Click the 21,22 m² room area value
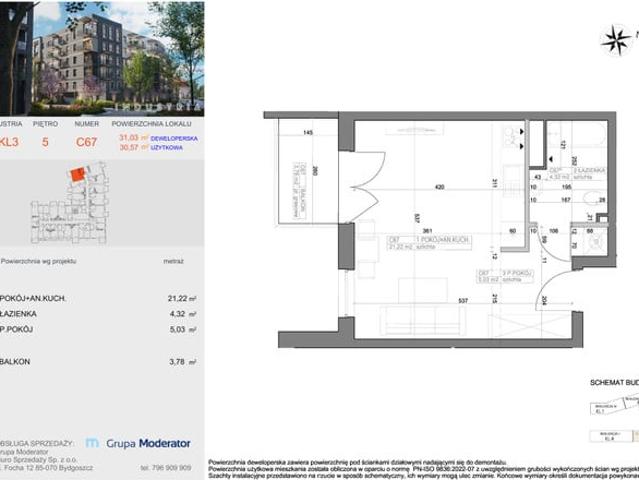This screenshot has width=639, height=480. tap(182, 298)
